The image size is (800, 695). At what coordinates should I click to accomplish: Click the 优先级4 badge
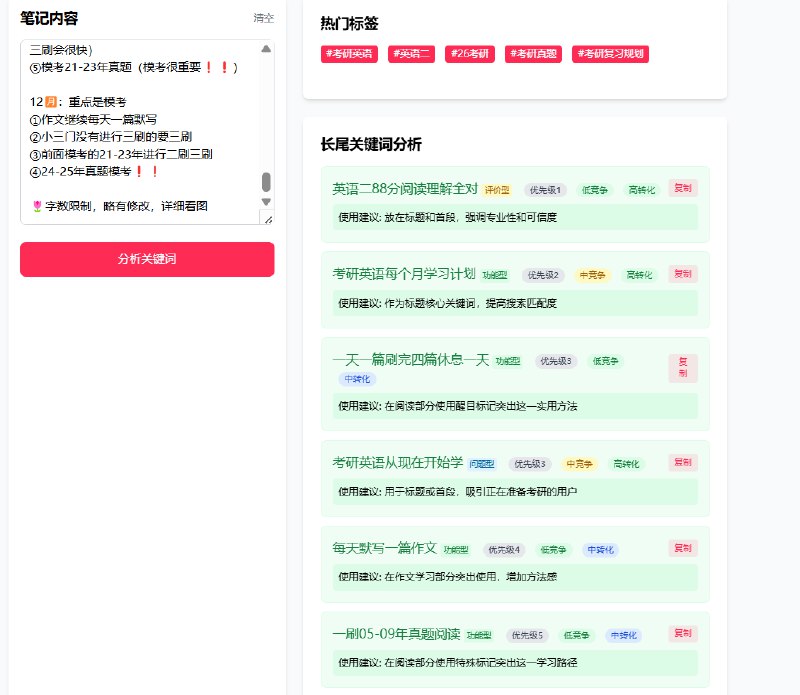pos(504,550)
